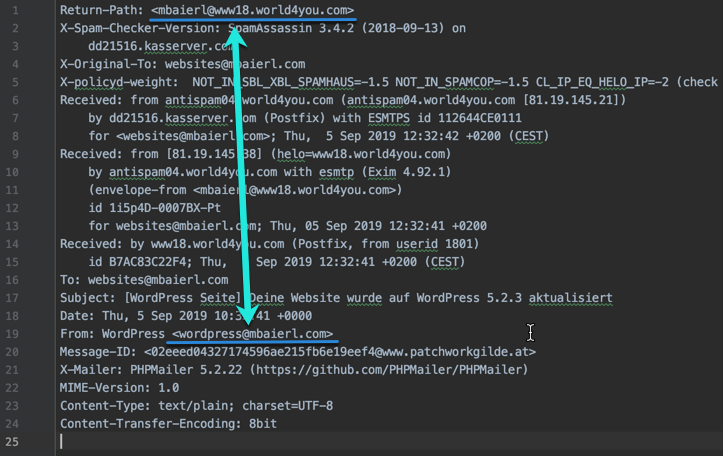The width and height of the screenshot is (723, 456).
Task: Click 'Content-Transfer-Encoding: 8bit' on line 24
Action: [x=168, y=424]
